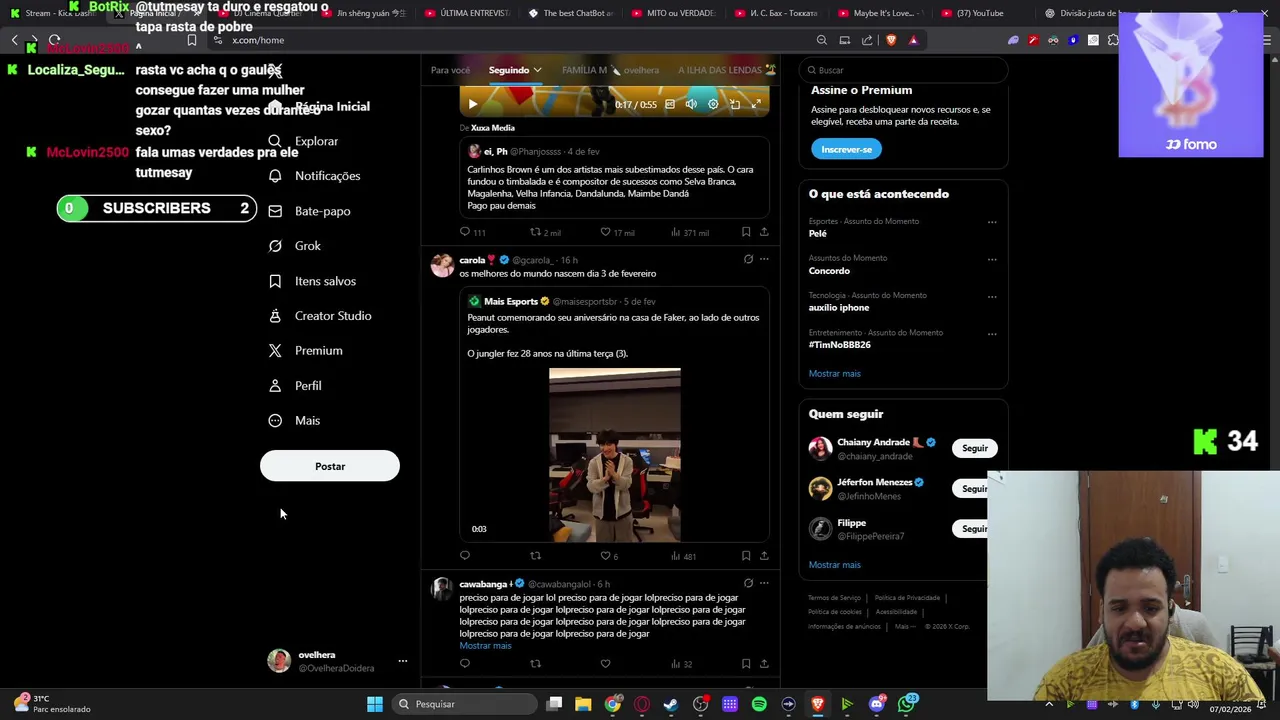
Task: Open the Grok icon in sidebar
Action: click(275, 246)
